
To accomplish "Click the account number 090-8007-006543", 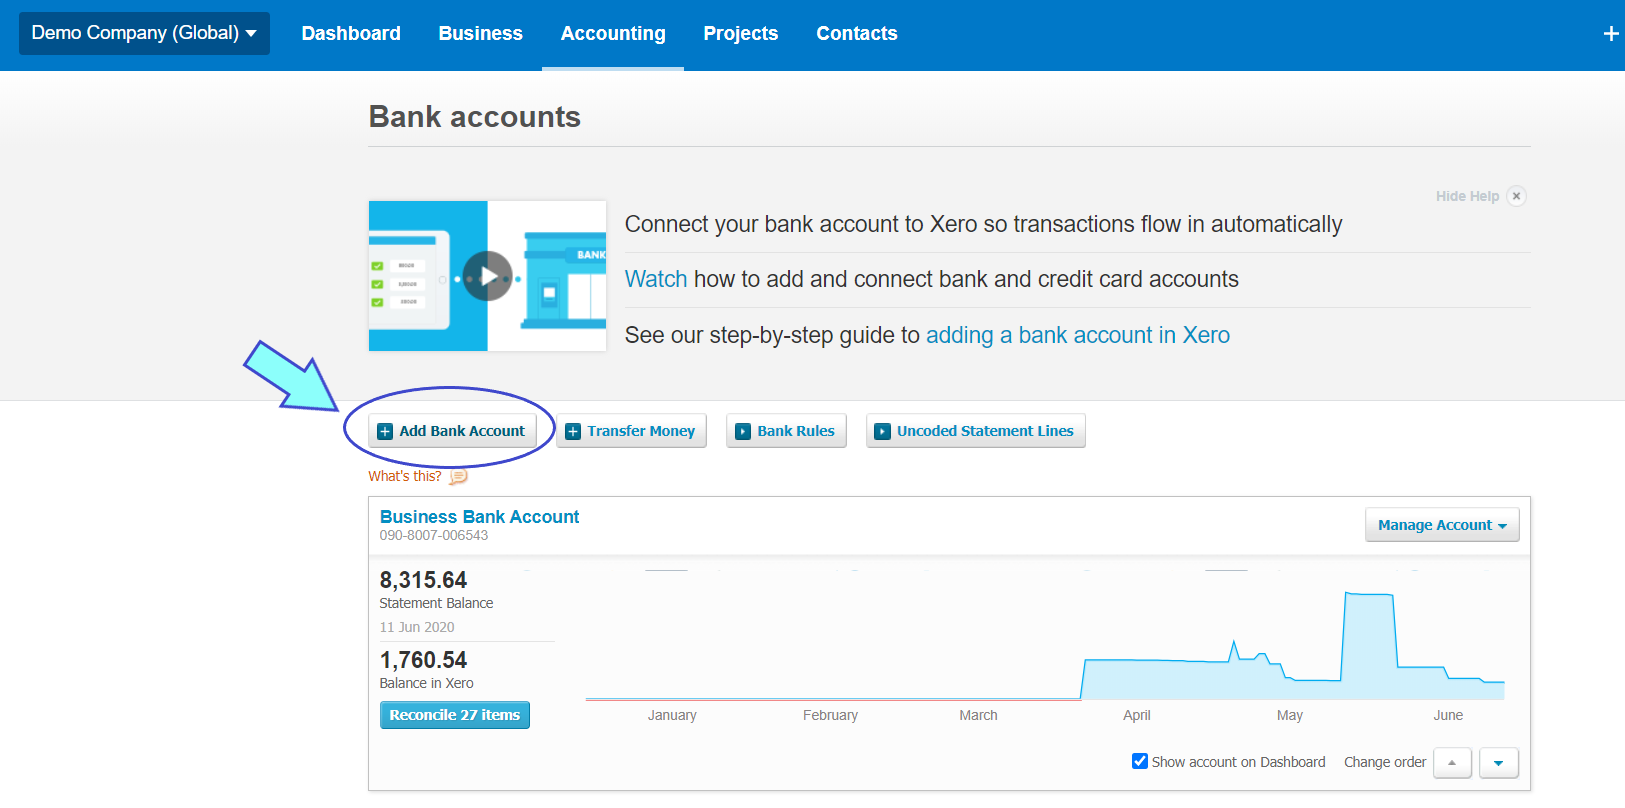I will 434,536.
